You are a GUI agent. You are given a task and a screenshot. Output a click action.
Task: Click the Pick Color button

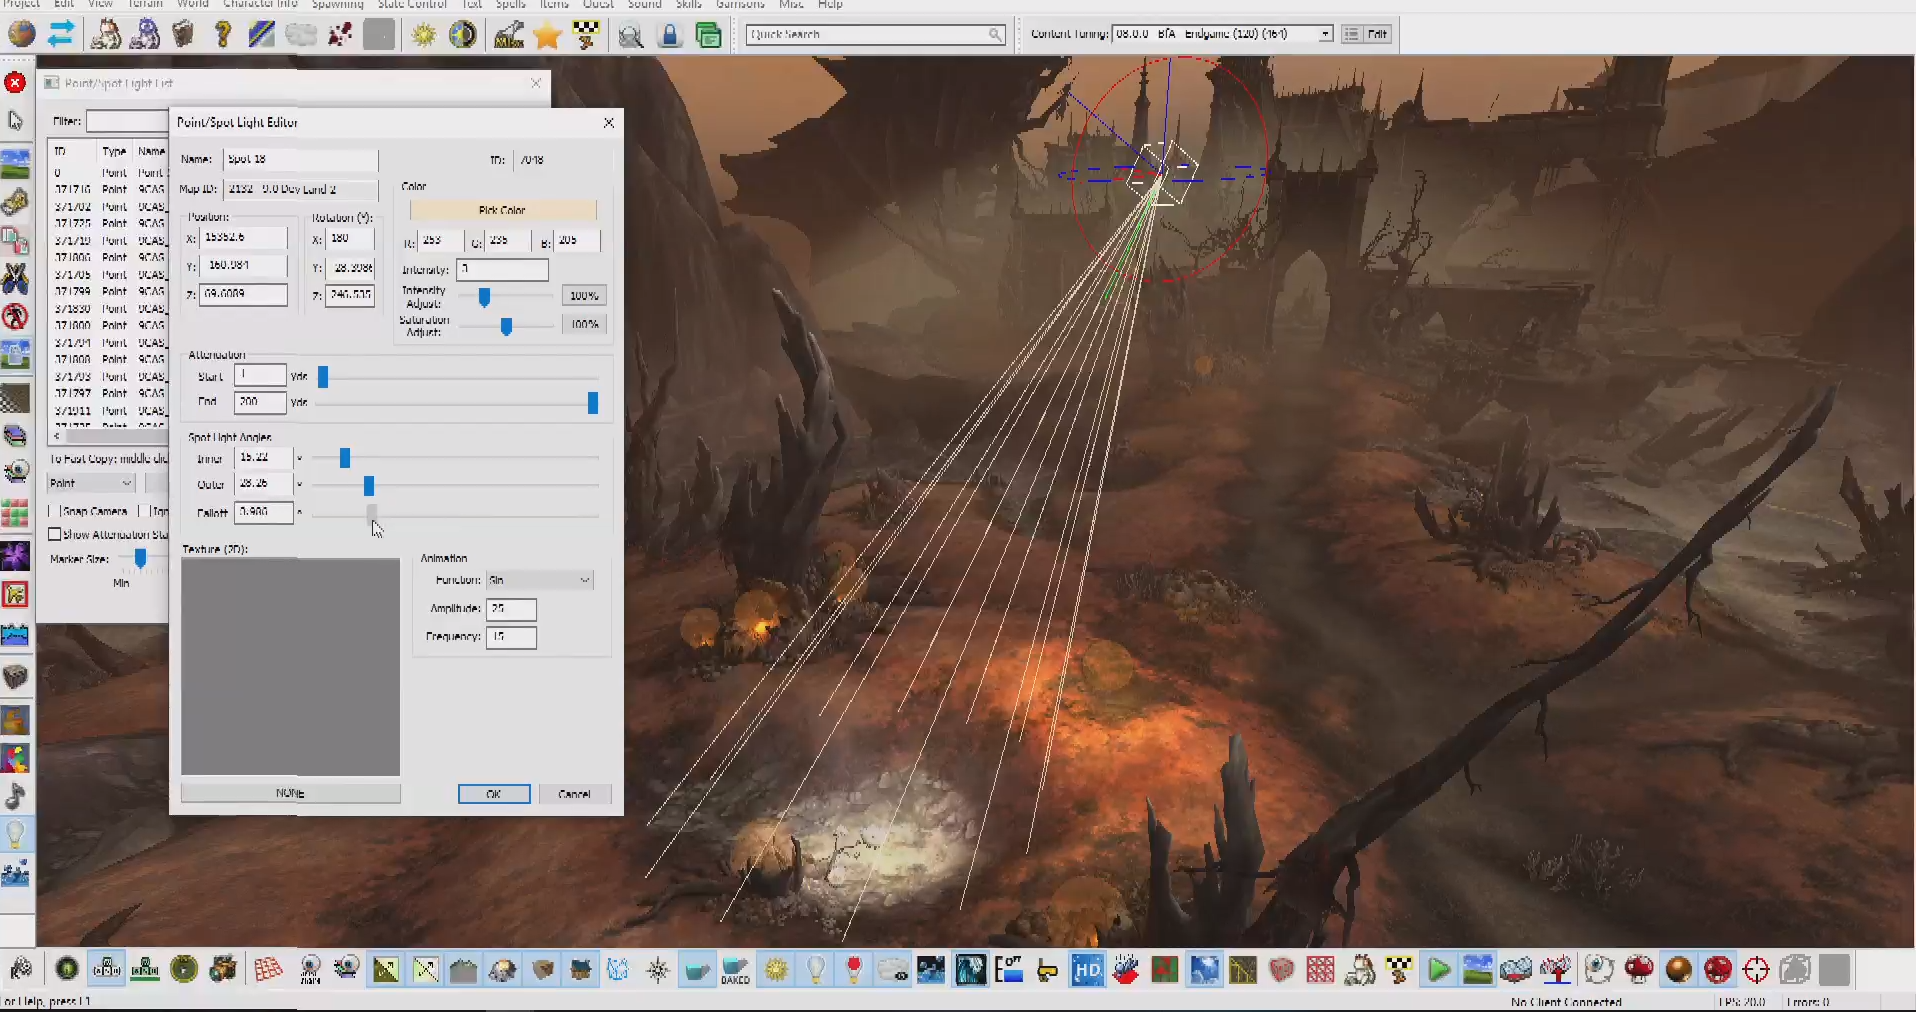pos(502,210)
